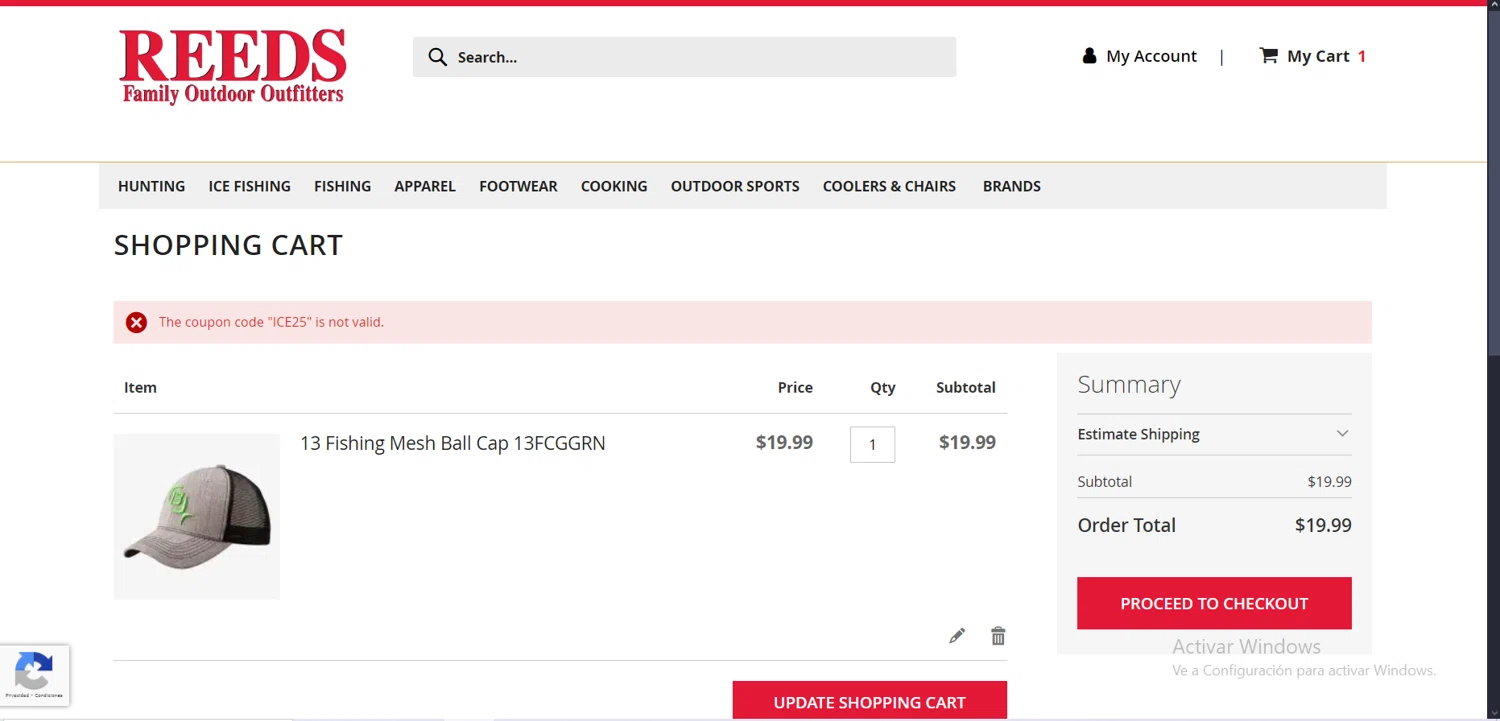Image resolution: width=1500 pixels, height=721 pixels.
Task: Click Estimate Shipping label
Action: click(1138, 434)
